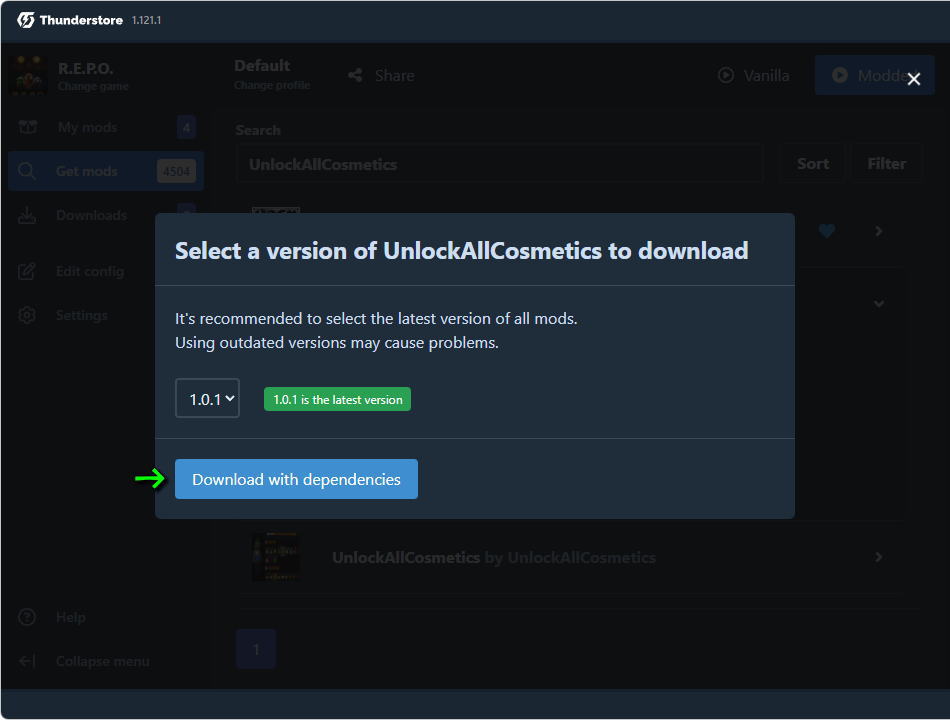This screenshot has height=720, width=950.
Task: Open the Filter options
Action: click(886, 164)
